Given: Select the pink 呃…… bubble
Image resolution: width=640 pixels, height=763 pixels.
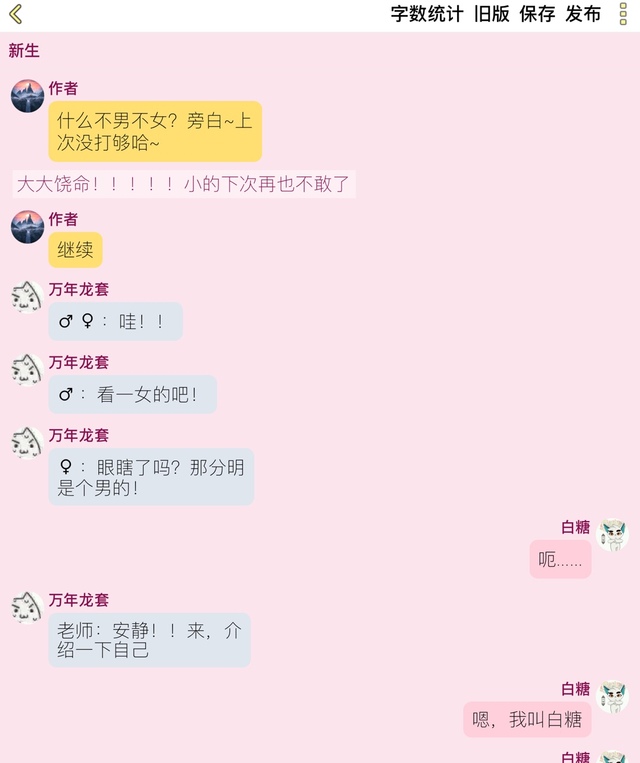Looking at the screenshot, I should click(560, 559).
